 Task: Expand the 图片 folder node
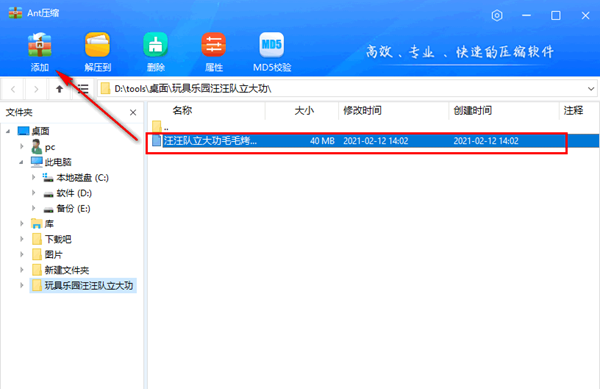coord(22,254)
